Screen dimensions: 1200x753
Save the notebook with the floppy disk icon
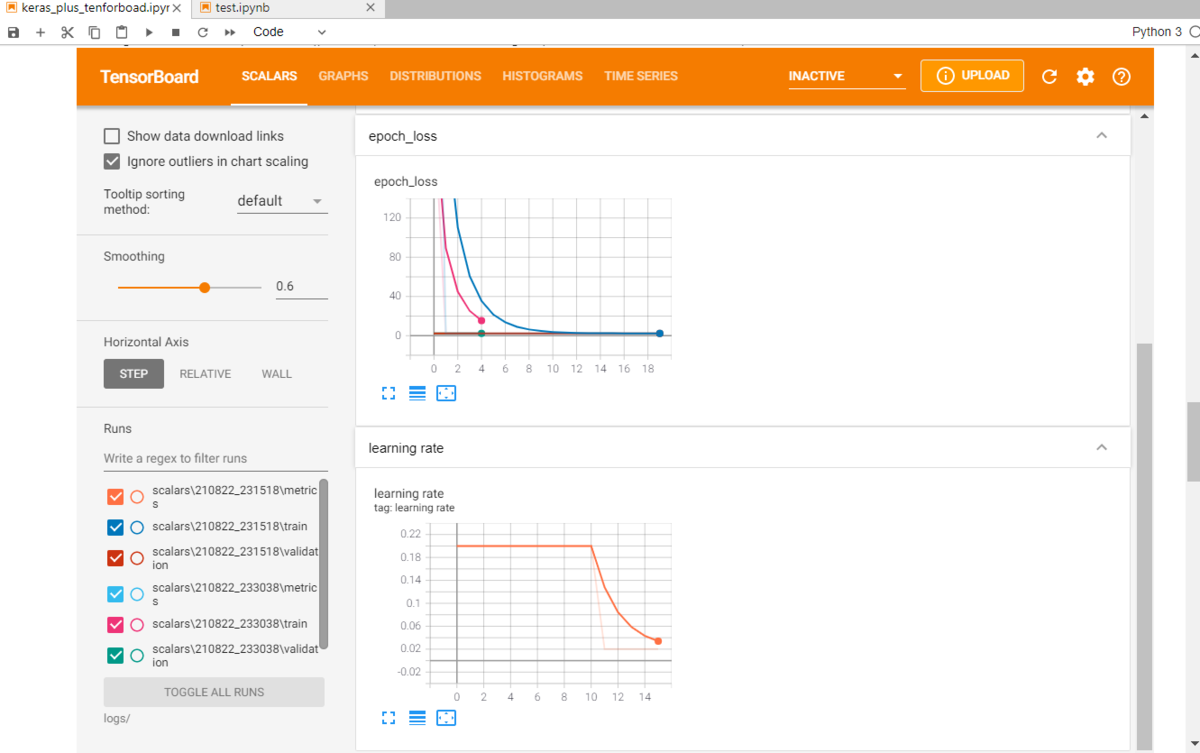click(x=13, y=32)
